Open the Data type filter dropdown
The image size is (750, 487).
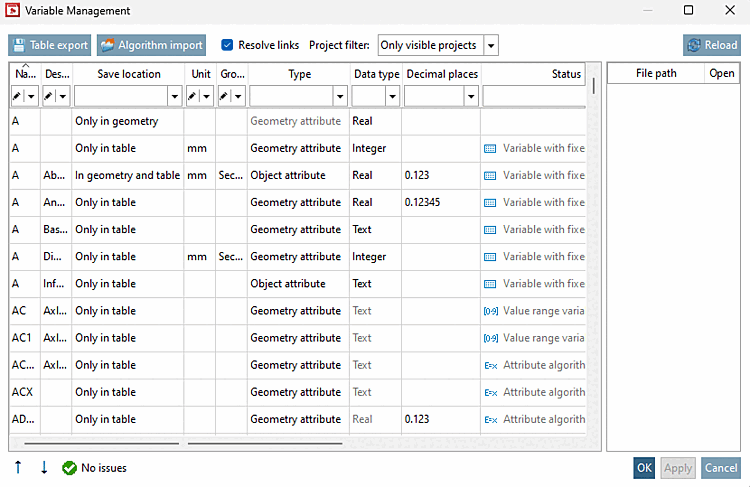coord(392,97)
